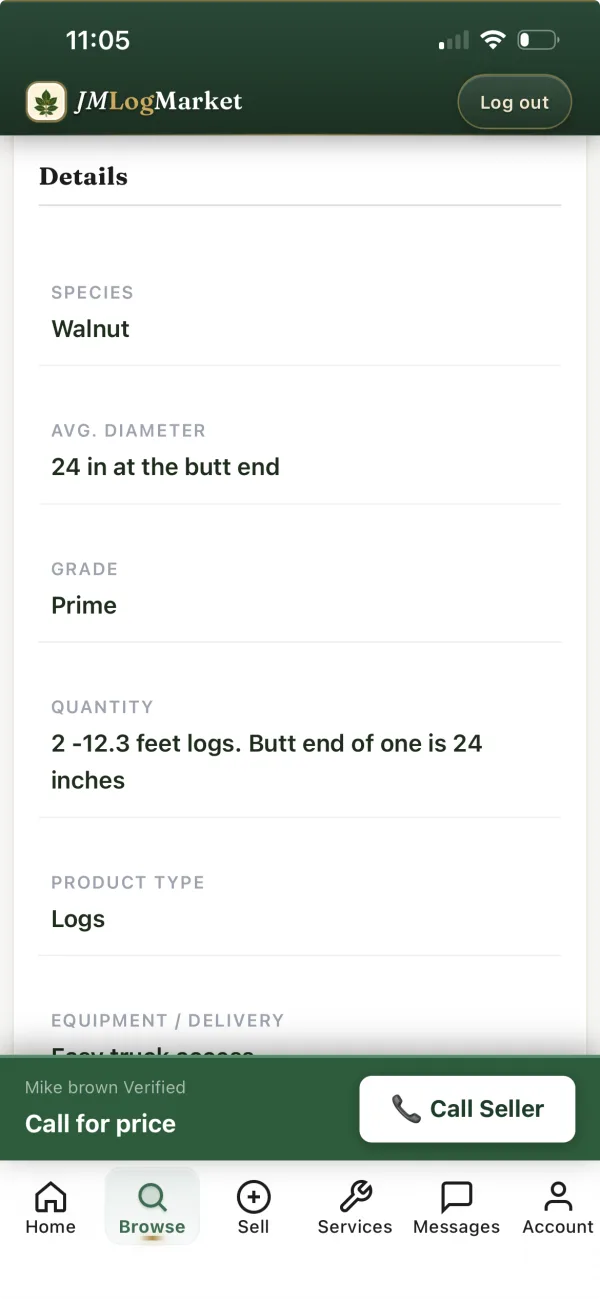Go to Account via person icon

(558, 1196)
